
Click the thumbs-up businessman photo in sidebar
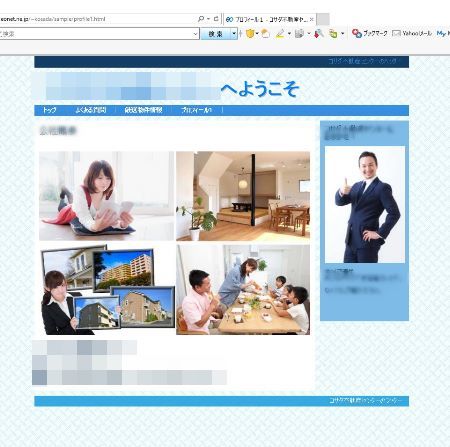point(365,204)
